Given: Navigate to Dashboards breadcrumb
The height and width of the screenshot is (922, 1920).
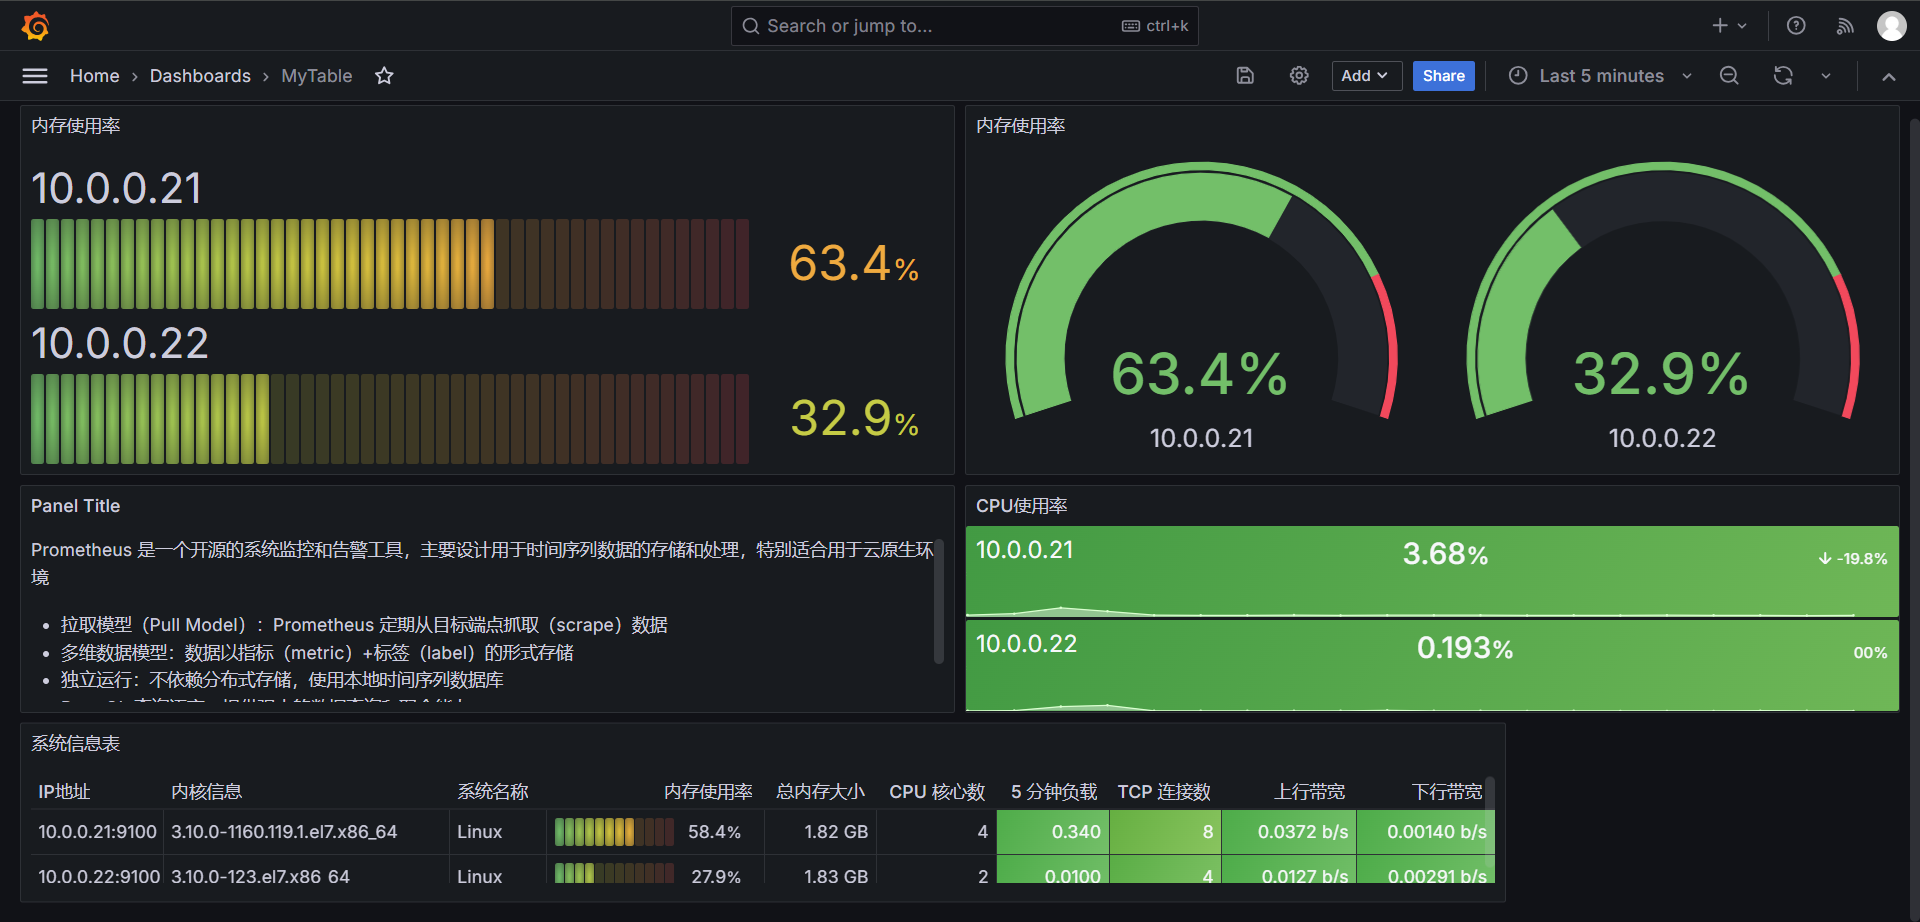Looking at the screenshot, I should click(x=200, y=76).
